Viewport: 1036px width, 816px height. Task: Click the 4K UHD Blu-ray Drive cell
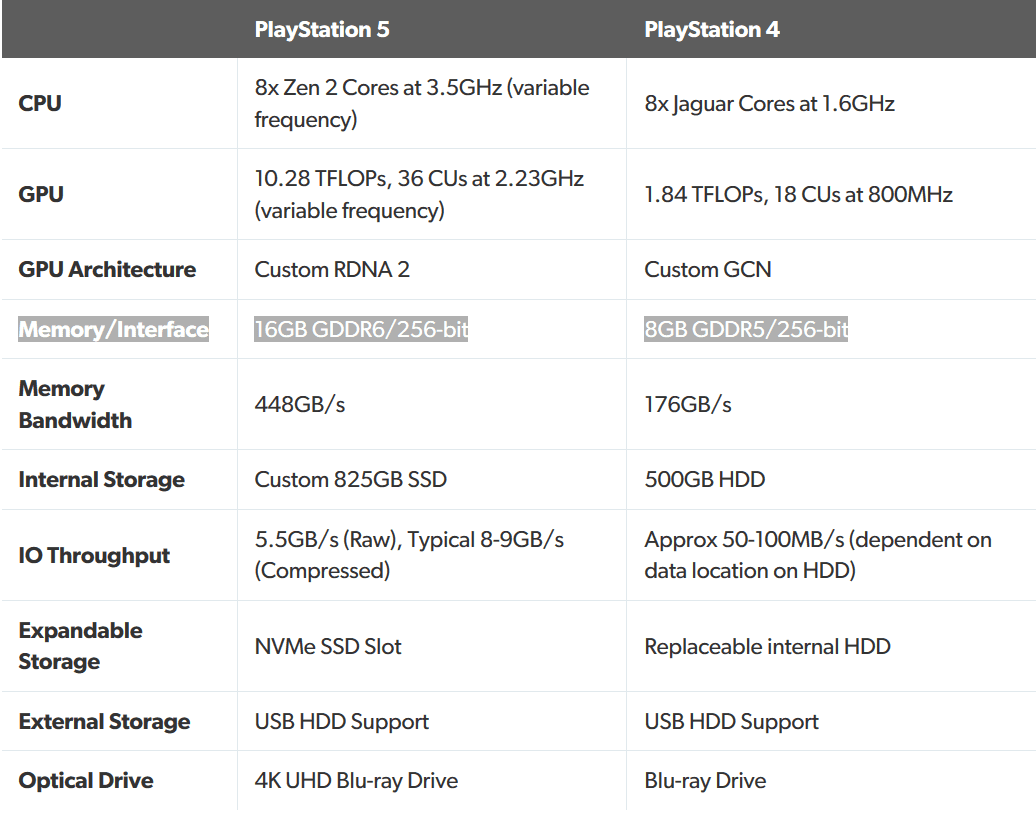(356, 781)
